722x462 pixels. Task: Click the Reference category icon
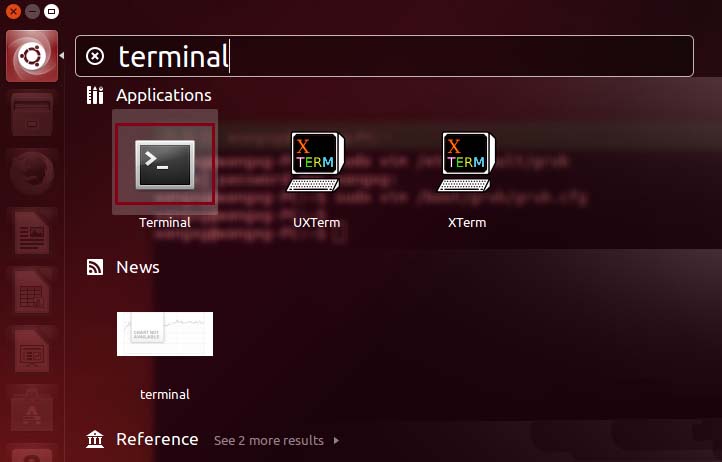coord(95,439)
